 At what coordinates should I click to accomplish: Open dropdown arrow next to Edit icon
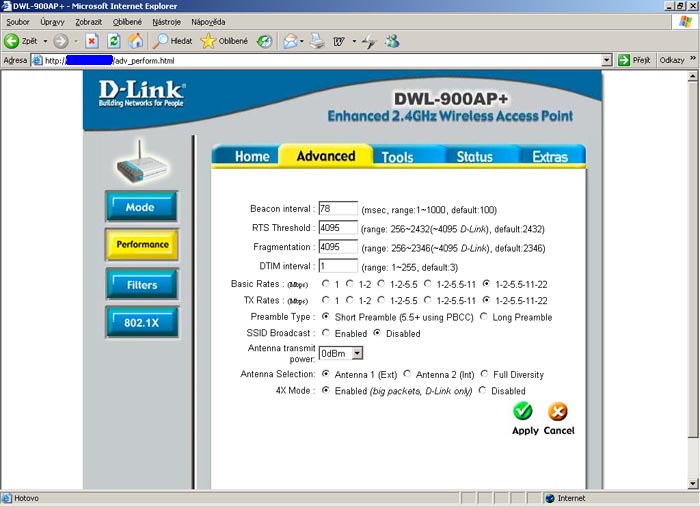(354, 41)
